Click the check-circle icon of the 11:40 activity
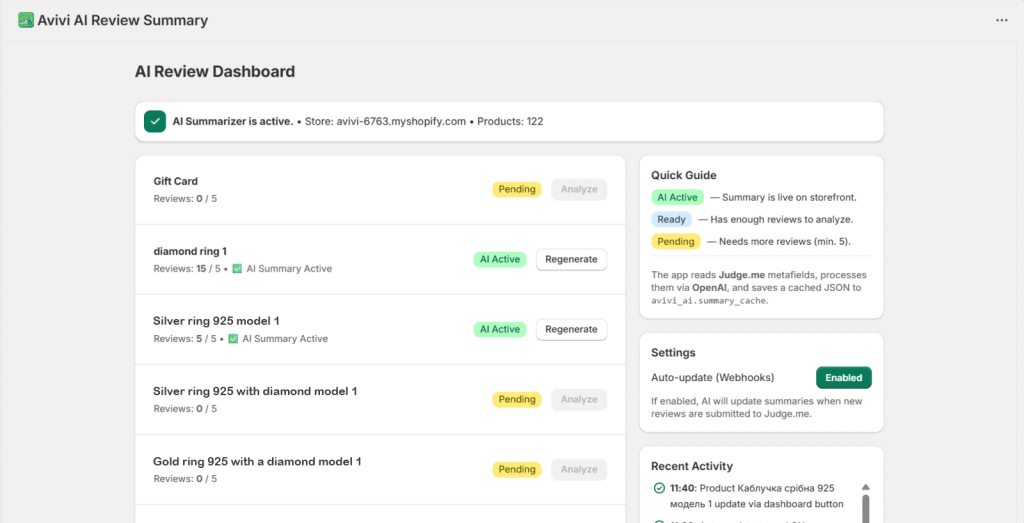 659,488
